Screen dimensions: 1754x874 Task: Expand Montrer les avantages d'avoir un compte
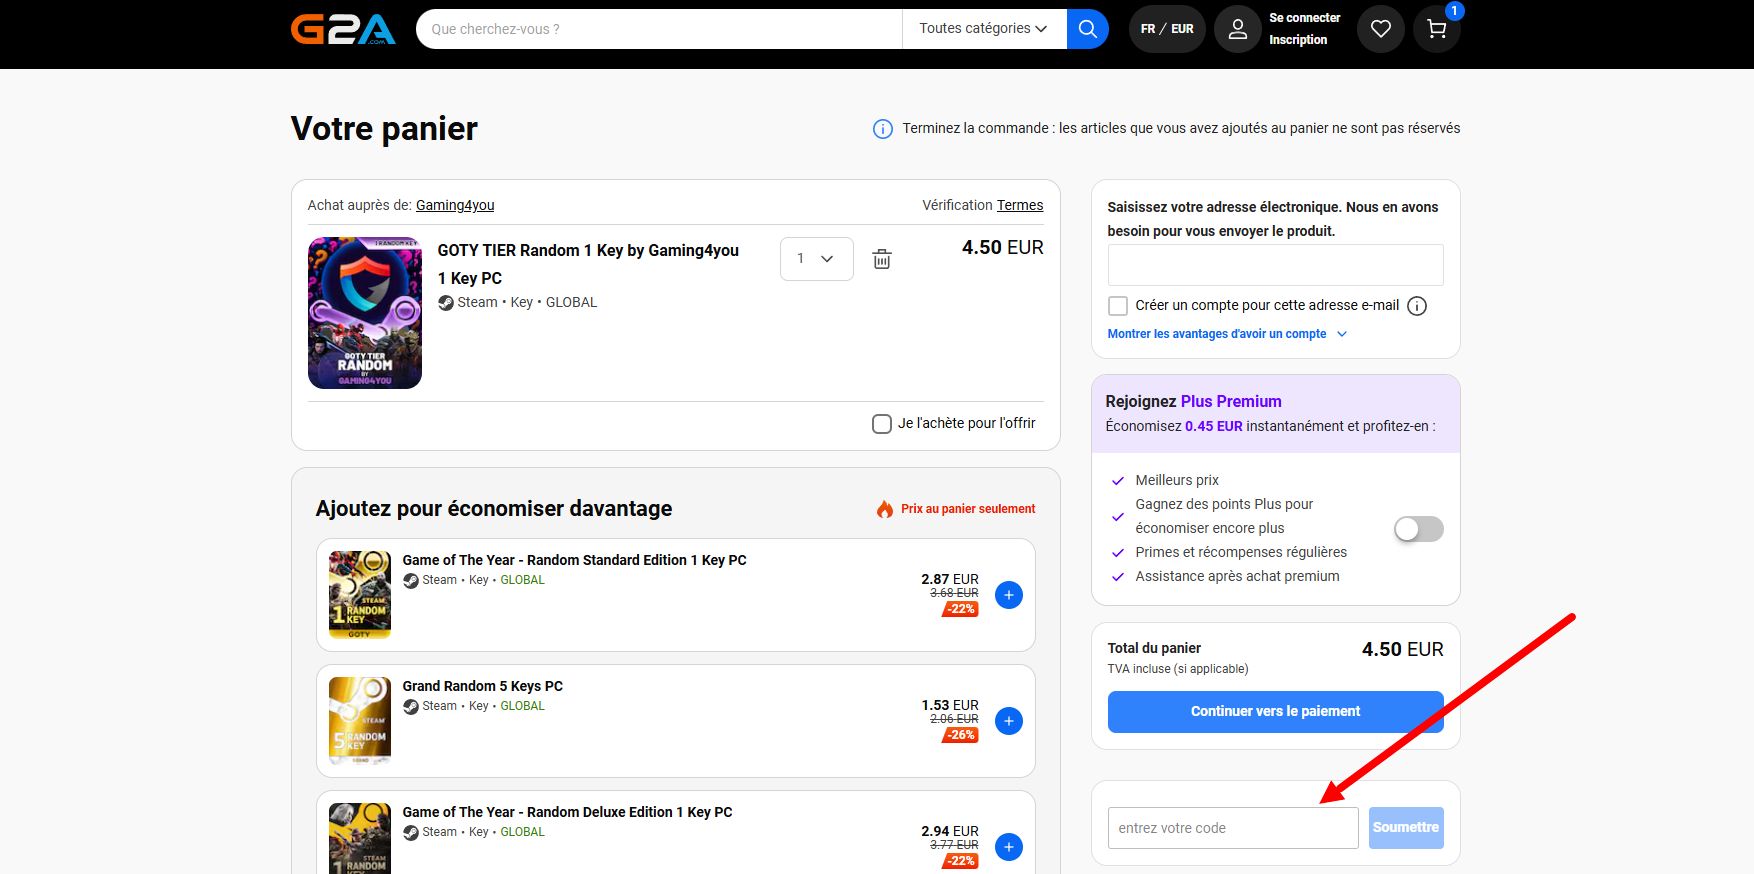(x=1227, y=334)
